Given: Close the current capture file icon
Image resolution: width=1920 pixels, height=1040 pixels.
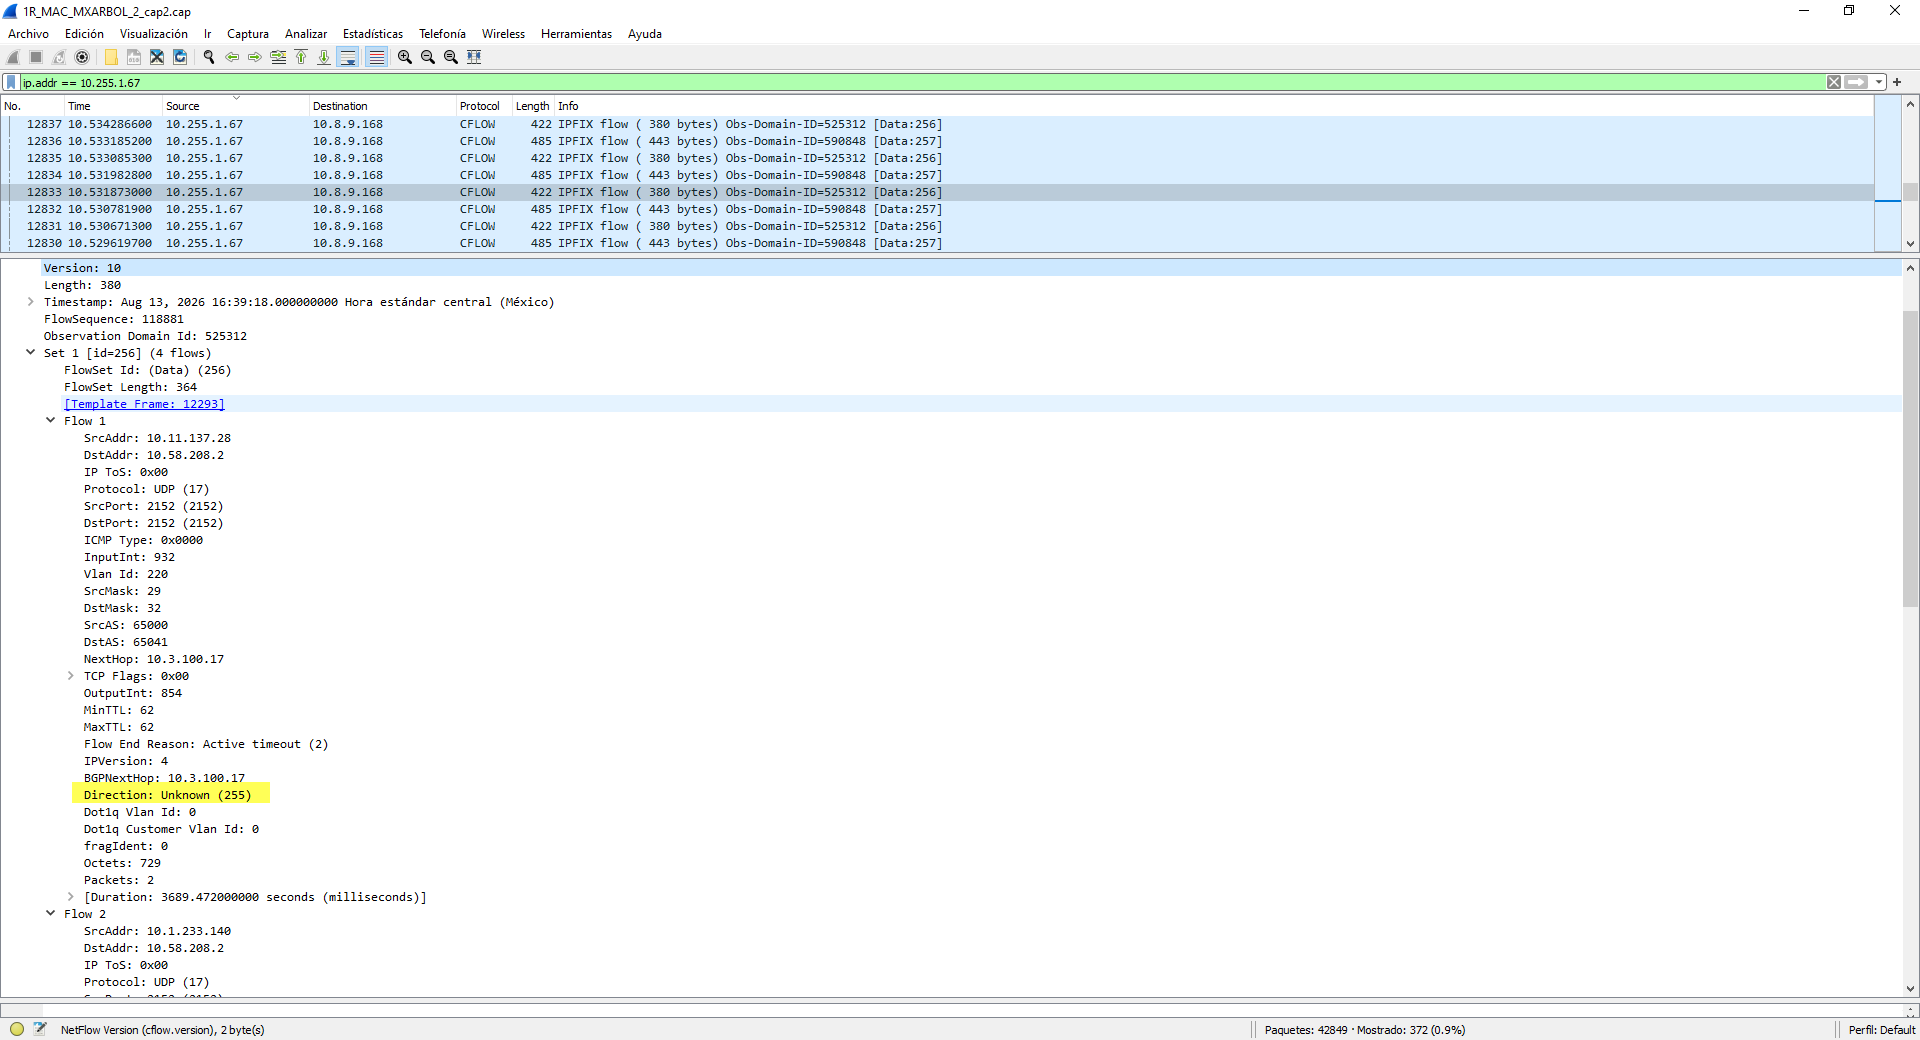Looking at the screenshot, I should (x=157, y=57).
